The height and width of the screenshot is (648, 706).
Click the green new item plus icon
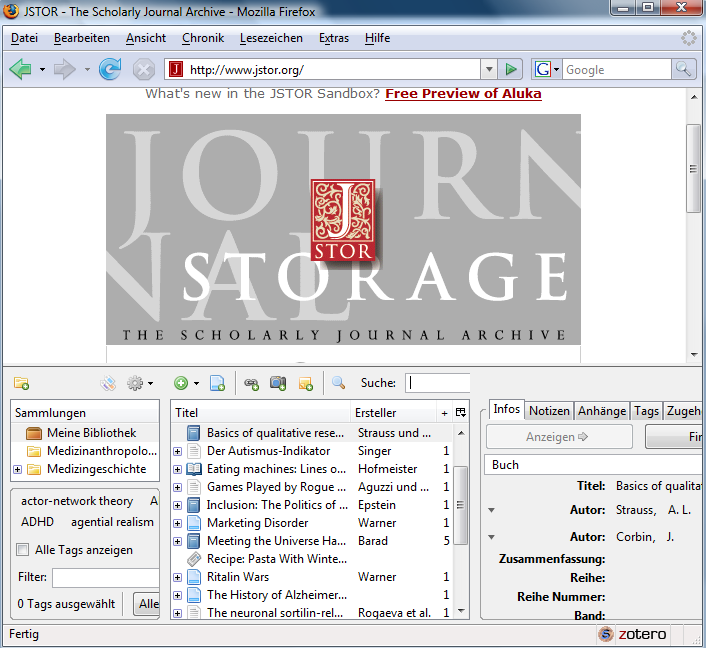pyautogui.click(x=181, y=383)
